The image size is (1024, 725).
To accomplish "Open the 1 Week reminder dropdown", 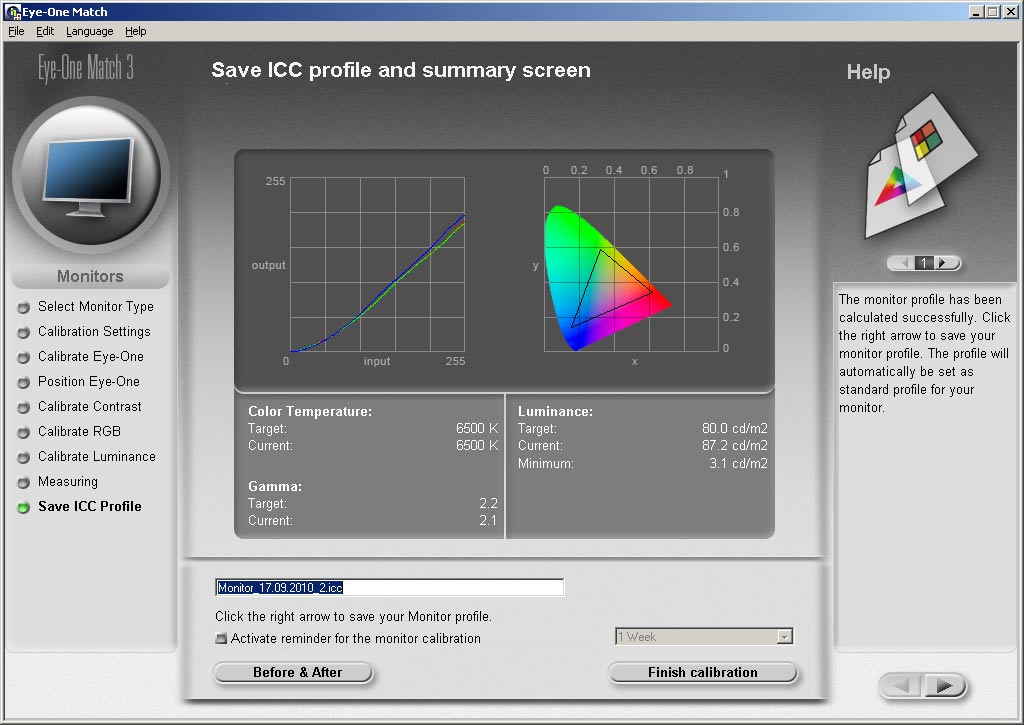I will click(784, 637).
